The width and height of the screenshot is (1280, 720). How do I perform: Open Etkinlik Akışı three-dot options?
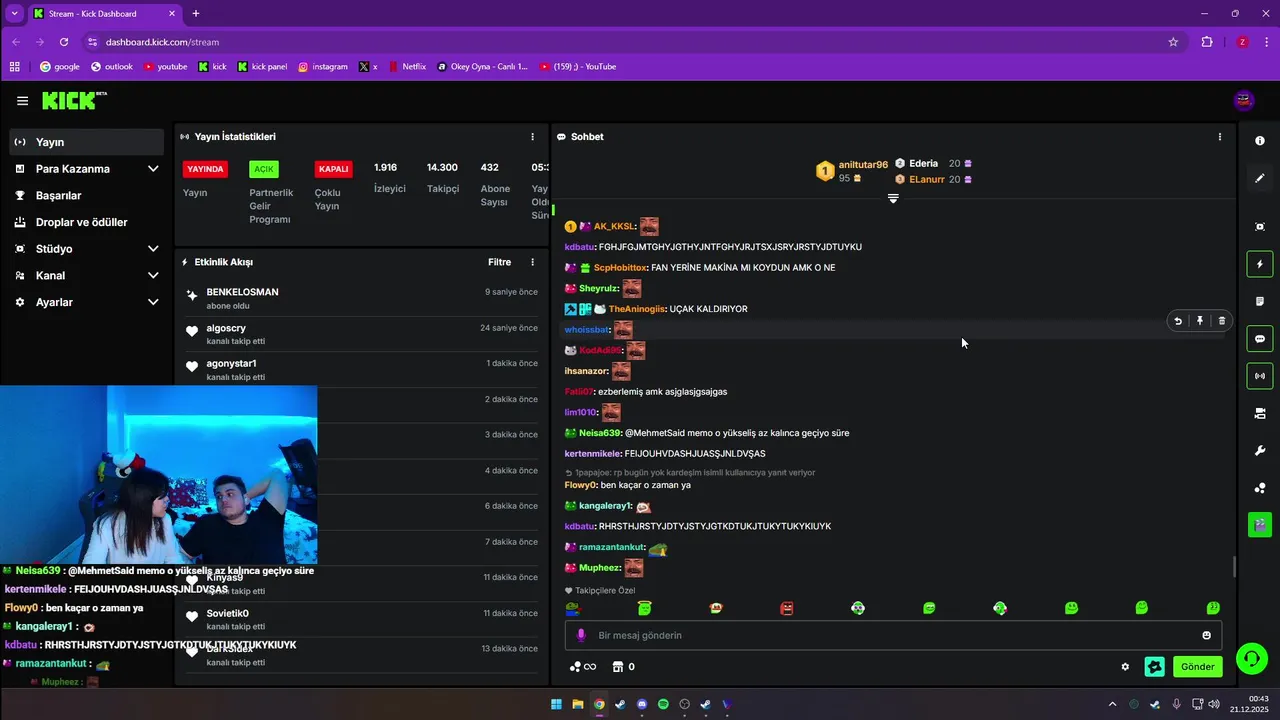point(532,262)
